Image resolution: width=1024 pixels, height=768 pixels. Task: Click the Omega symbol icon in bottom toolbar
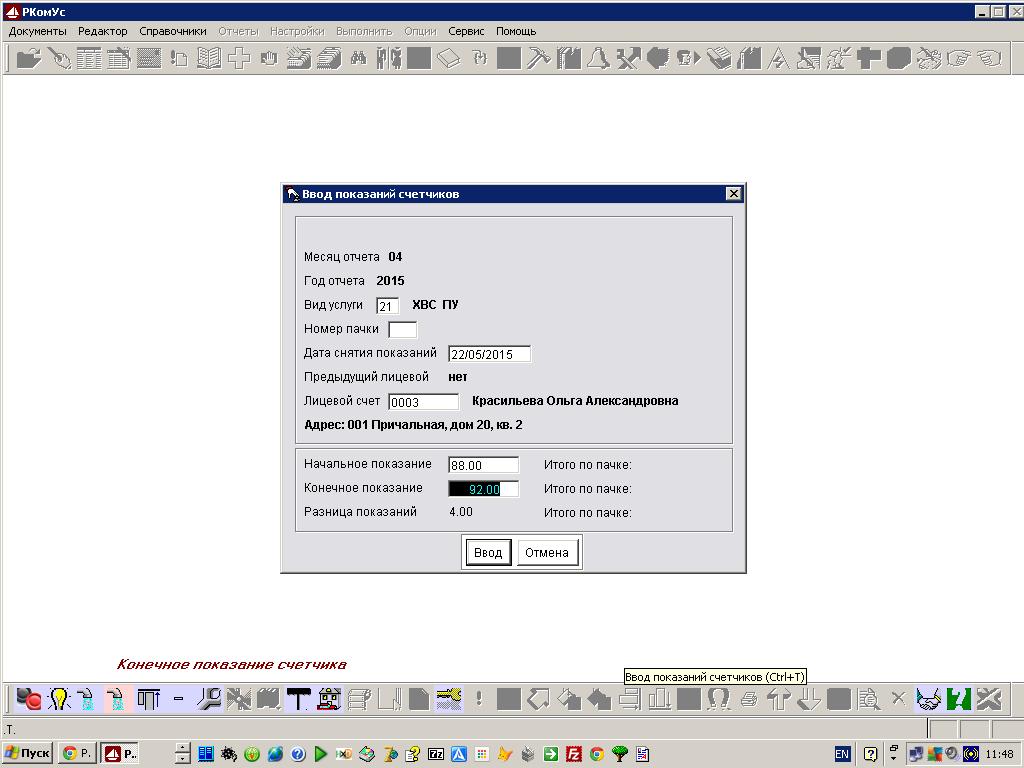click(718, 699)
